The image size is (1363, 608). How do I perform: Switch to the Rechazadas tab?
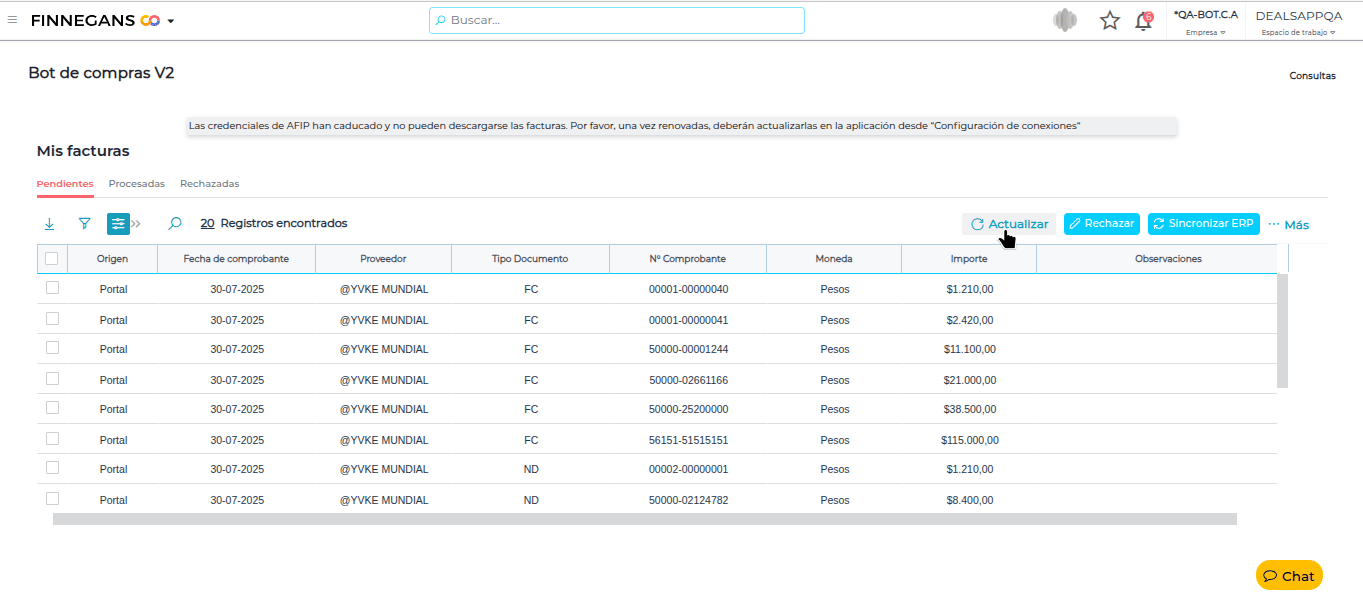pos(210,184)
